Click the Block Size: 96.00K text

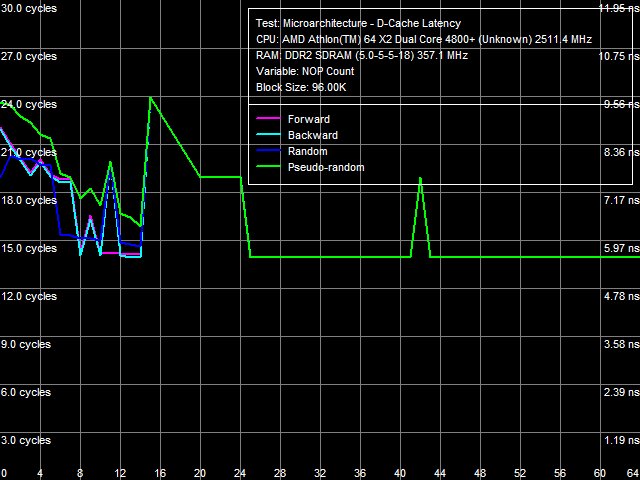click(301, 87)
